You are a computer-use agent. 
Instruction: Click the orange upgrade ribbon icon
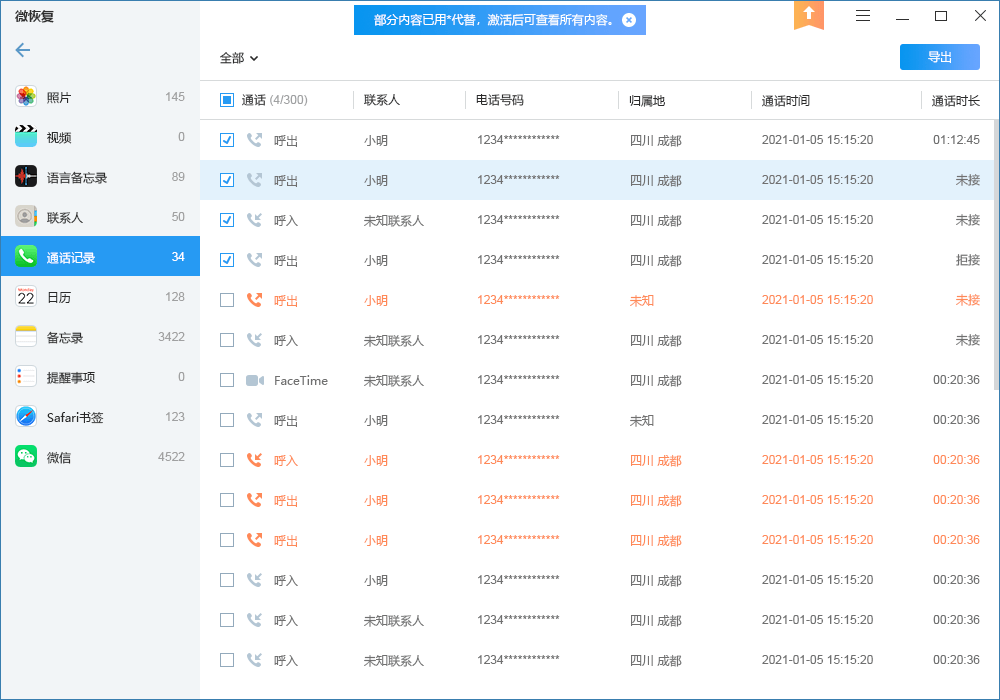coord(808,16)
